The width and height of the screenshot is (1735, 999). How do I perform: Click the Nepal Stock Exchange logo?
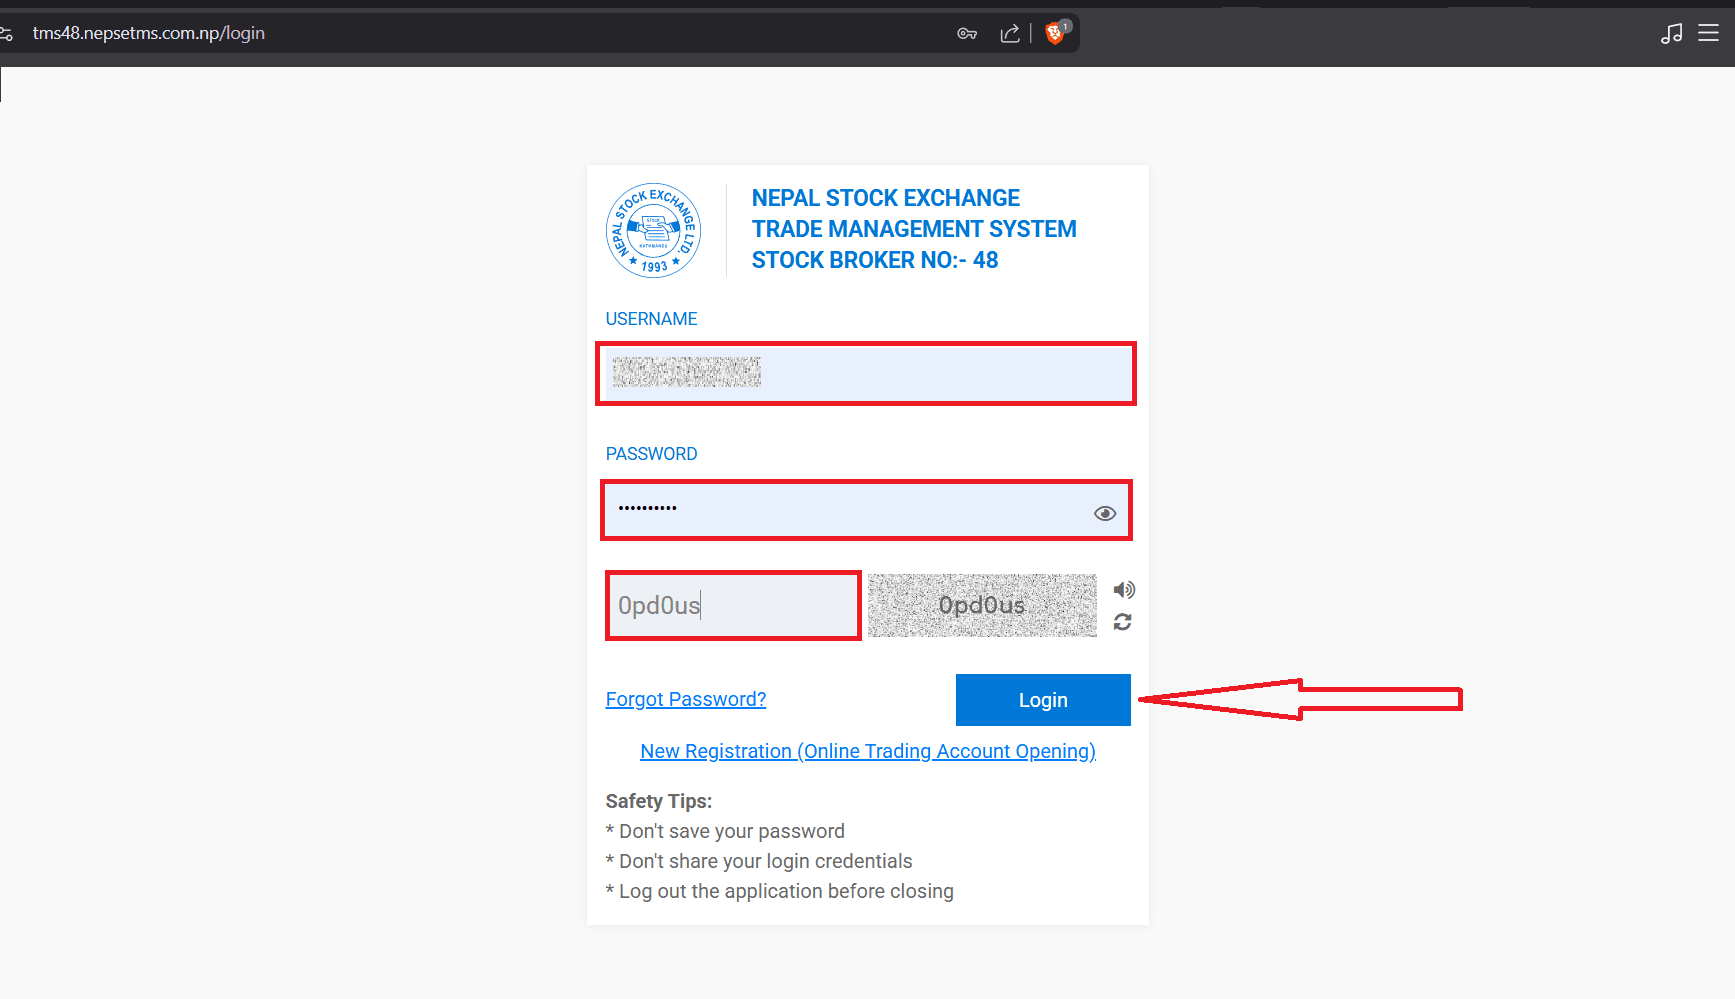tap(653, 230)
